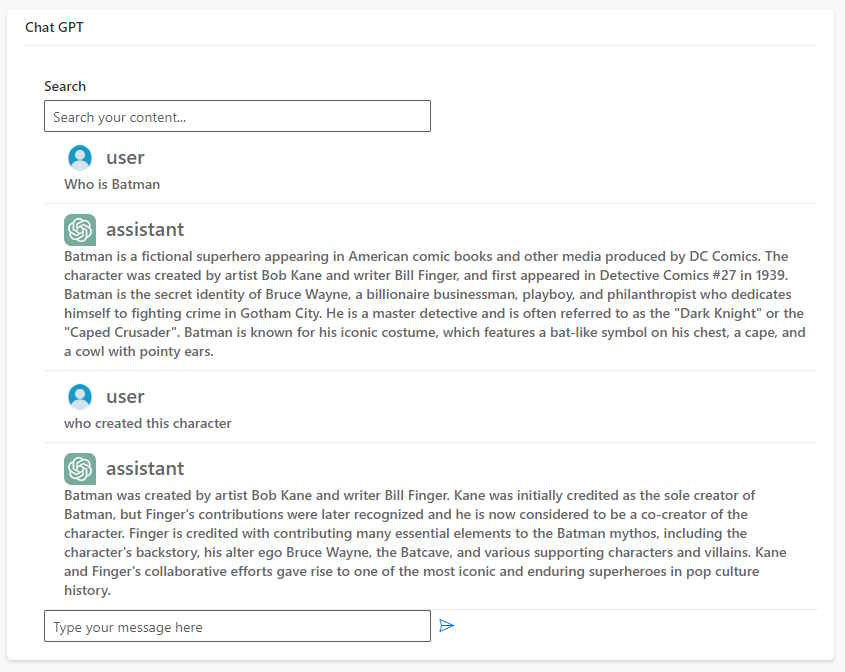Screen dimensions: 845x672
Task: Click the send message arrow icon
Action: [x=446, y=626]
